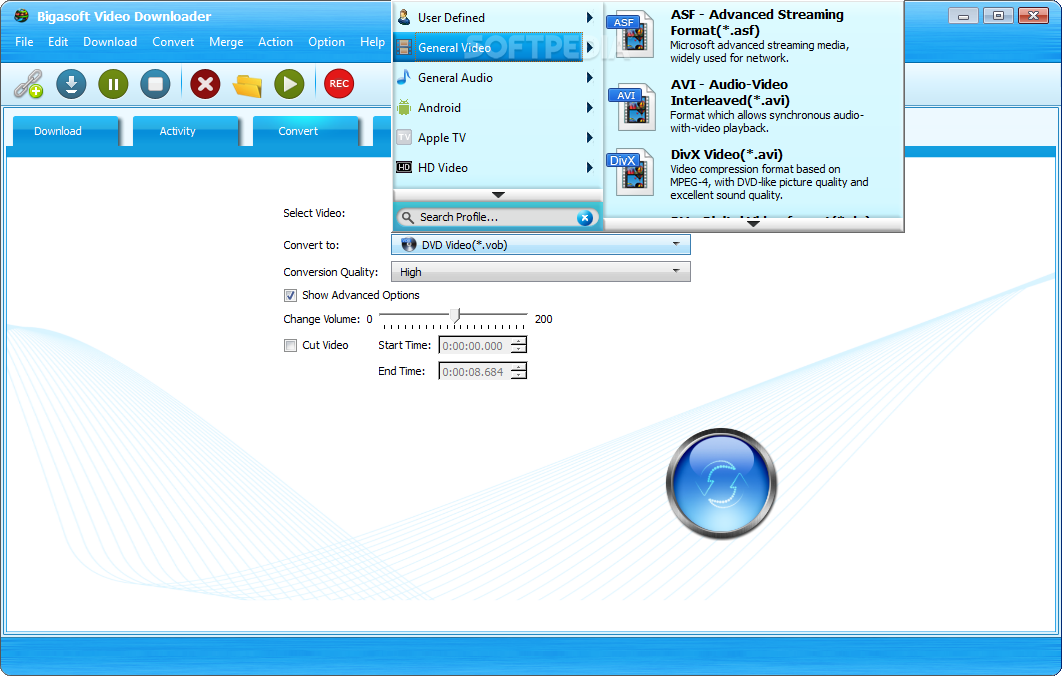Select ASF Advanced Streaming Format profile
Screen dimensions: 1062x676
click(x=753, y=35)
